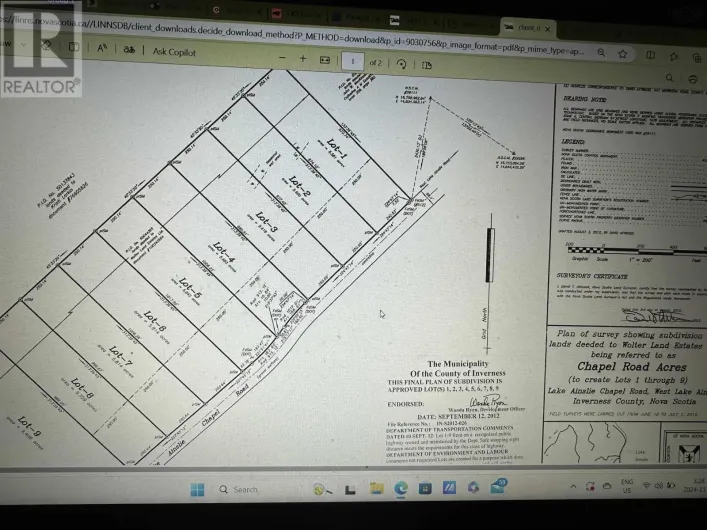Screen dimensions: 707x530
Task: Click the fit to width icon
Action: 324,59
